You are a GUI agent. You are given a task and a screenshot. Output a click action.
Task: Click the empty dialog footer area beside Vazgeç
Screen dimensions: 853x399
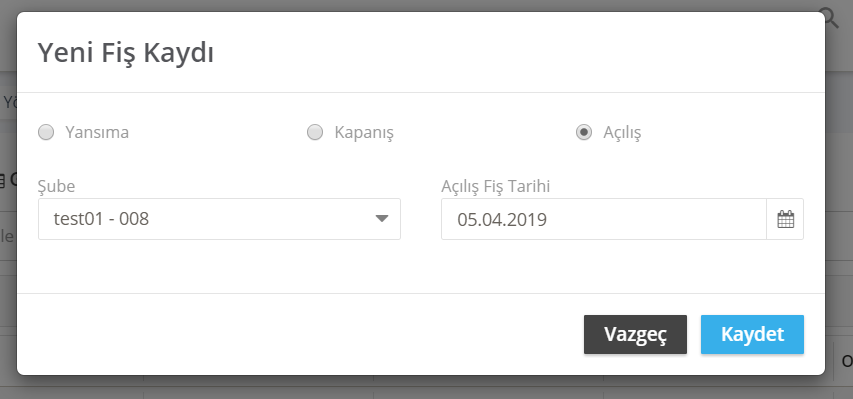(299, 334)
